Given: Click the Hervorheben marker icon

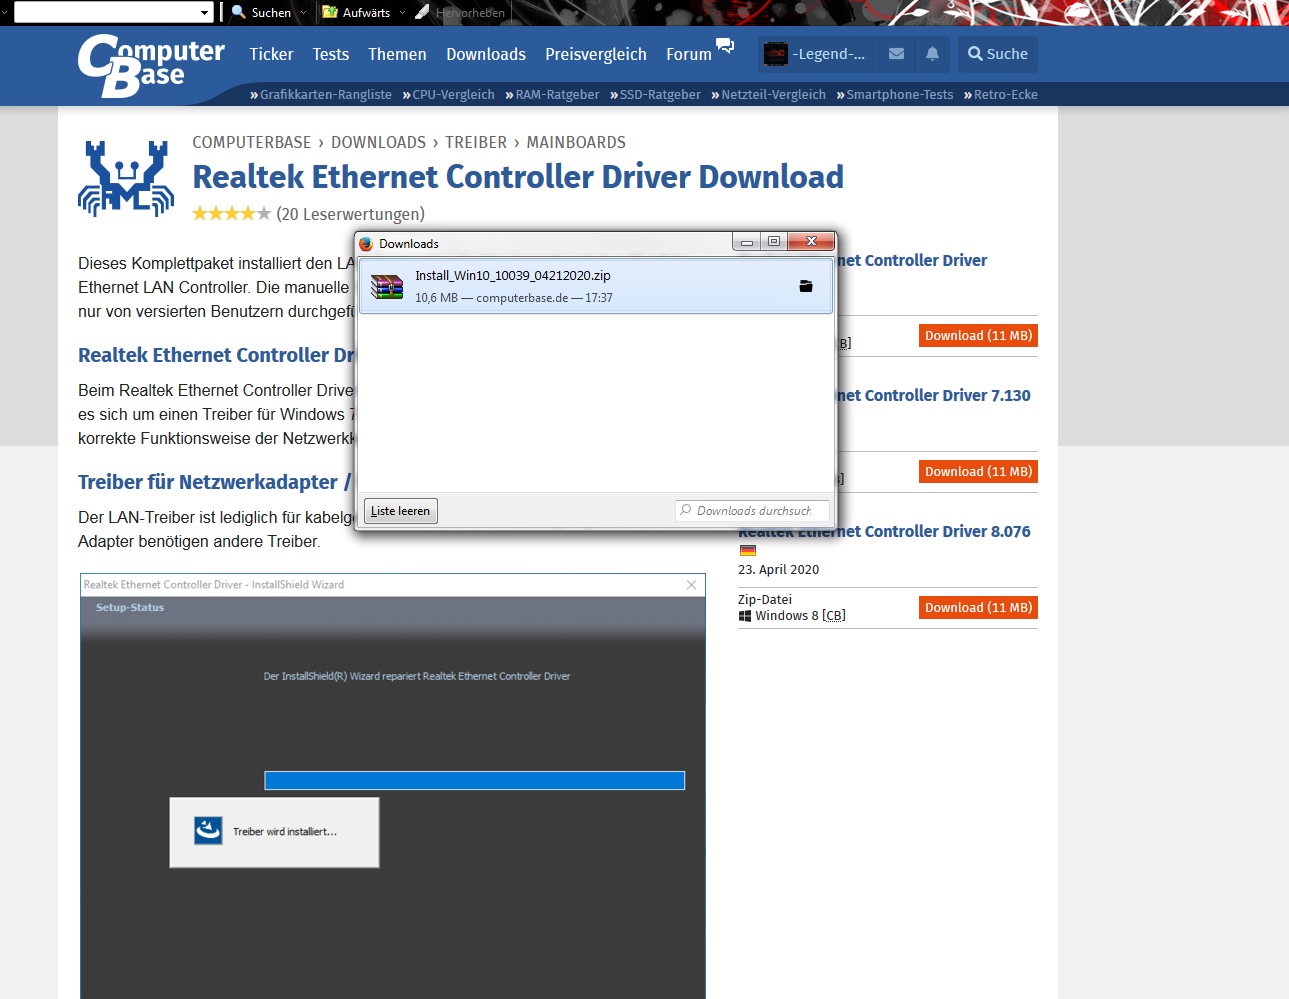Looking at the screenshot, I should (422, 12).
